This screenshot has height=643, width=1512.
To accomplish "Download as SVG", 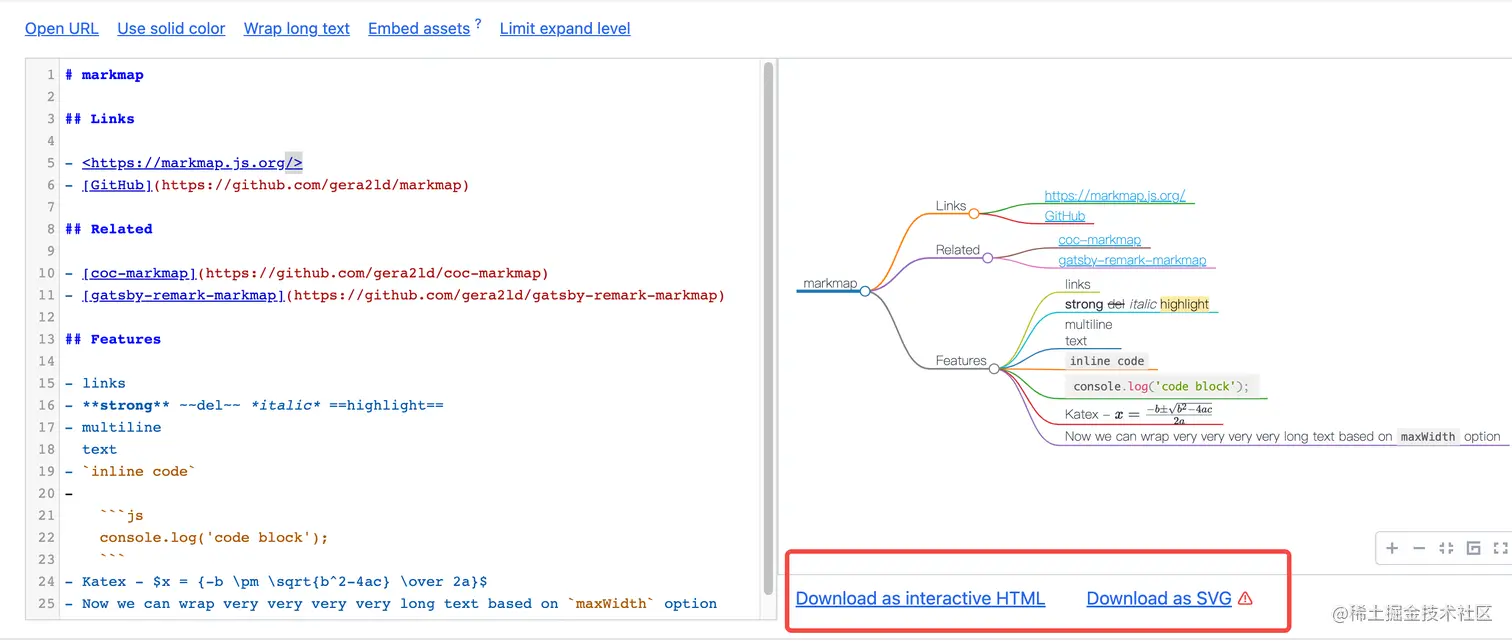I will [1159, 598].
